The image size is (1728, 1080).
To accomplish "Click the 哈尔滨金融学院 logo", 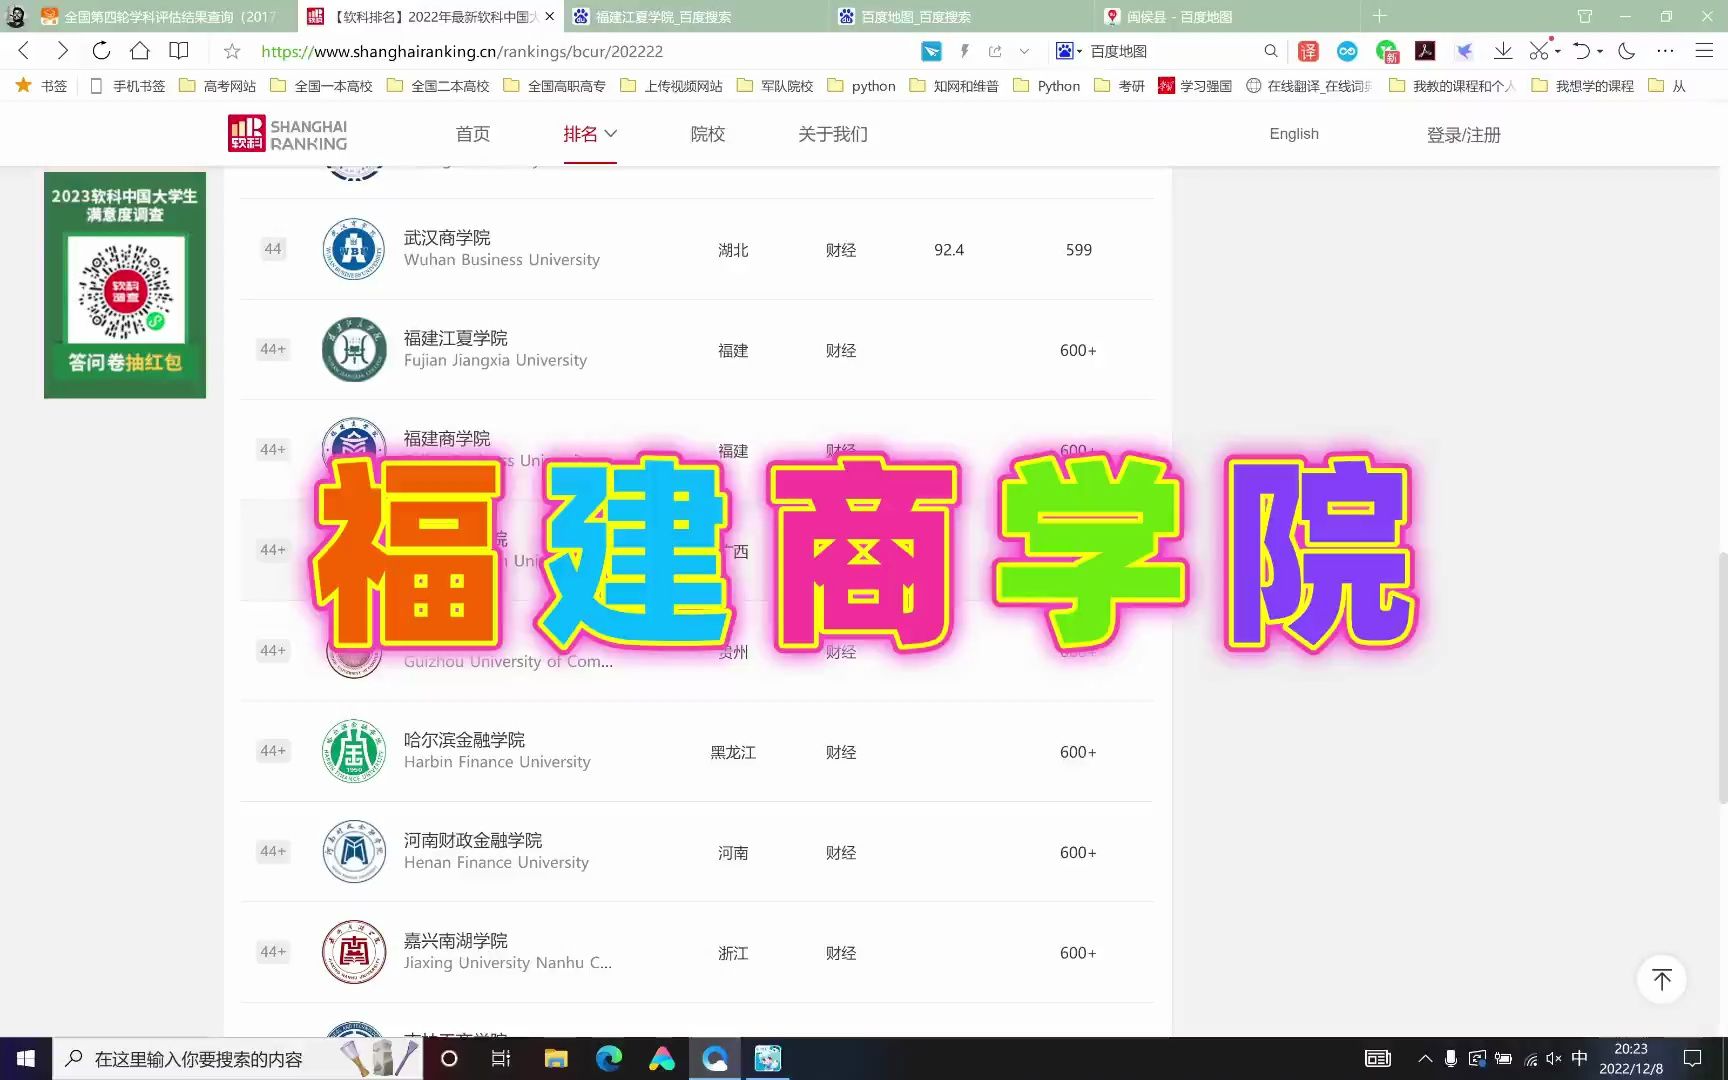I will point(354,751).
